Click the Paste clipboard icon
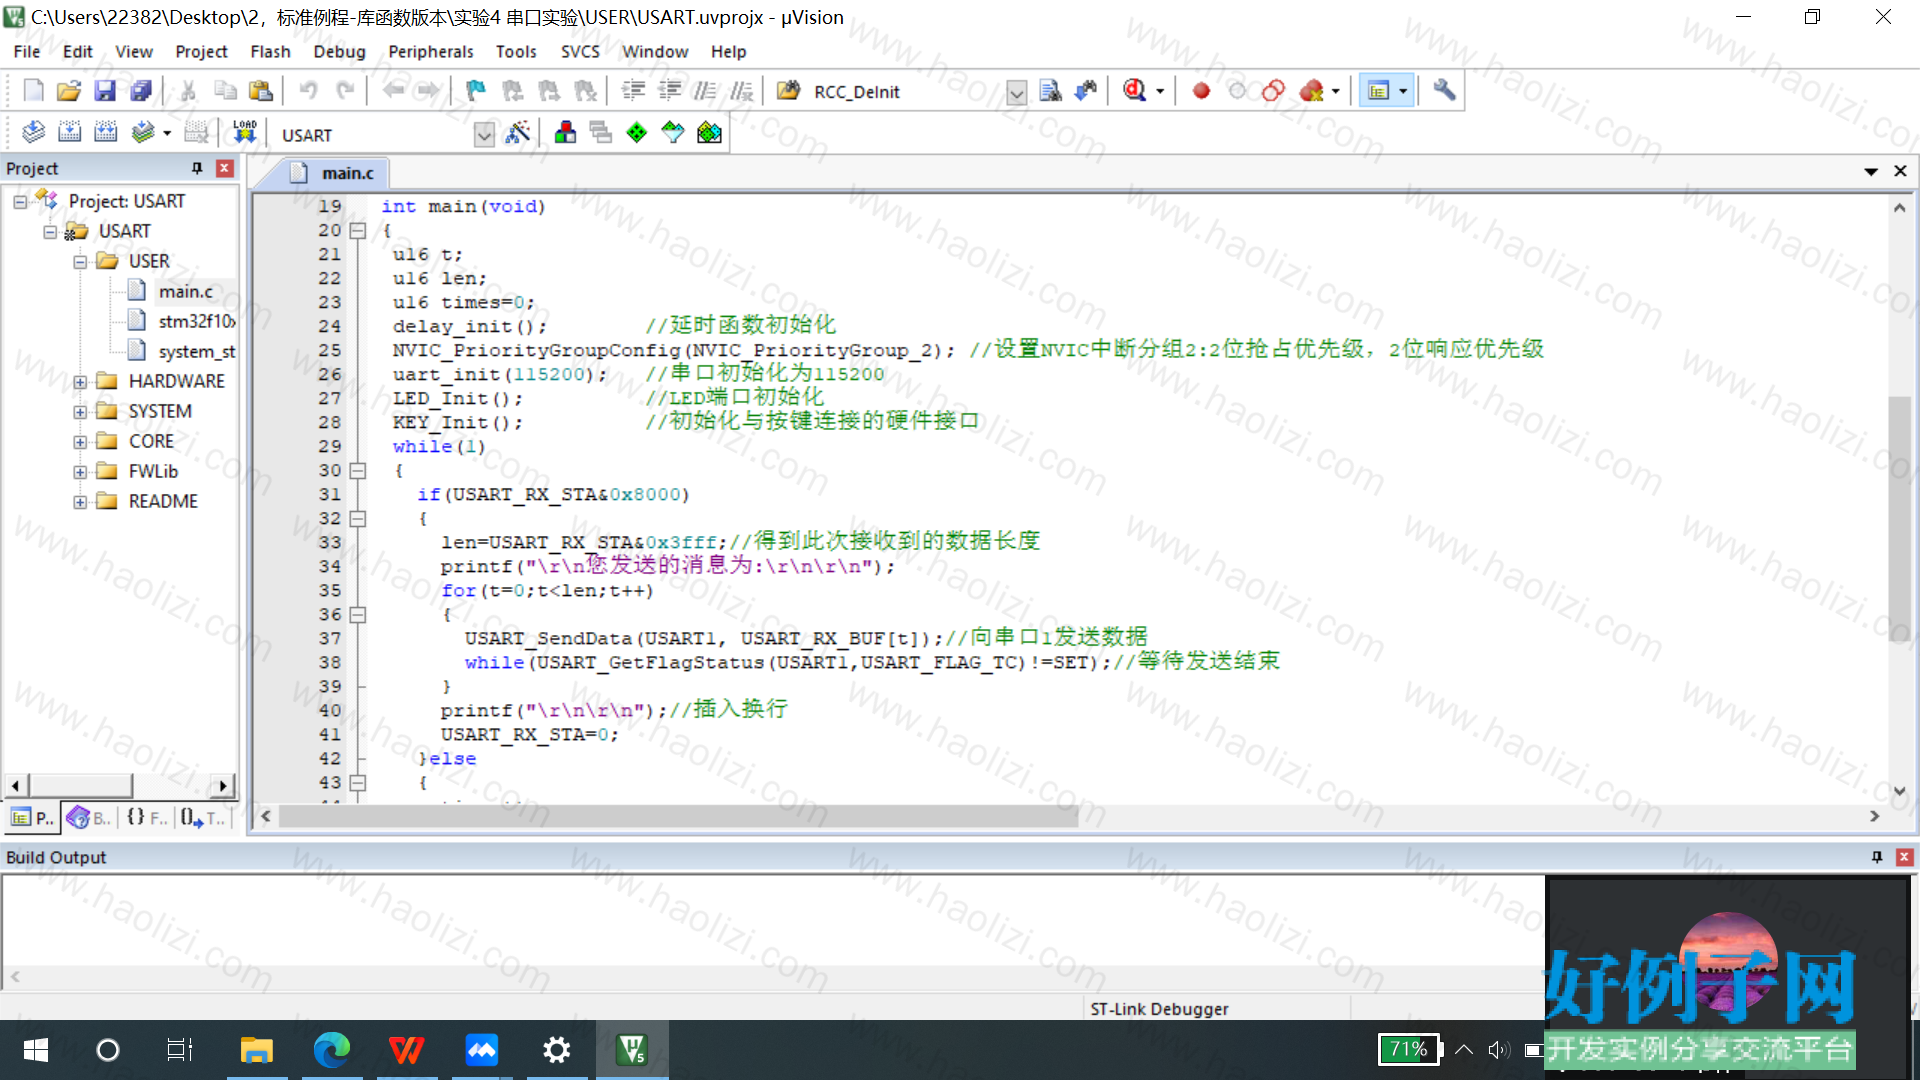Image resolution: width=1920 pixels, height=1080 pixels. click(261, 91)
